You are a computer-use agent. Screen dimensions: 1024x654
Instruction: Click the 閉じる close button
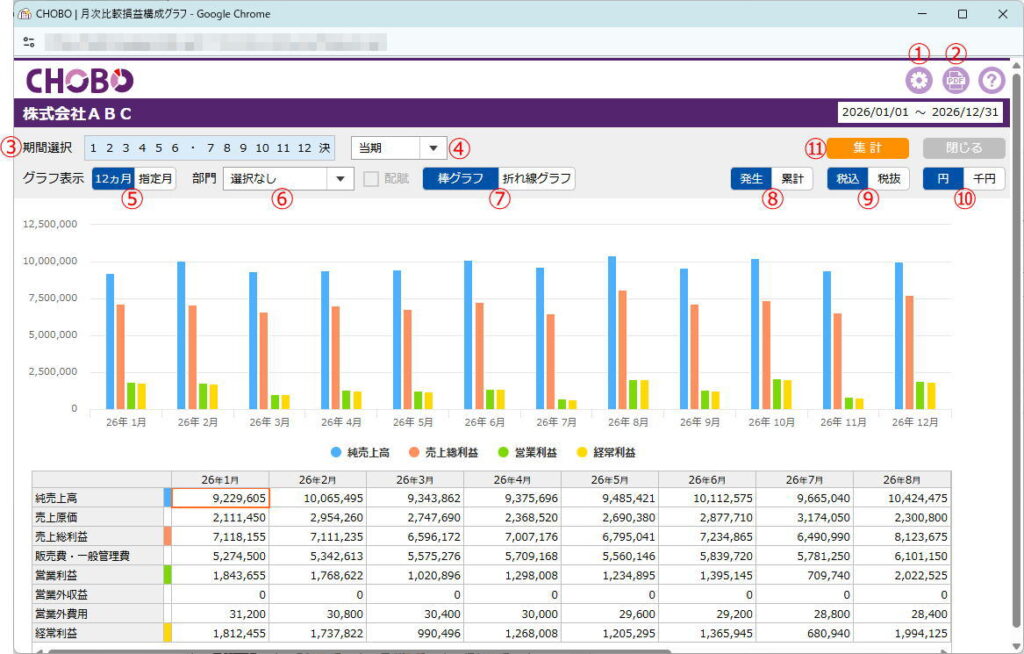[x=963, y=148]
